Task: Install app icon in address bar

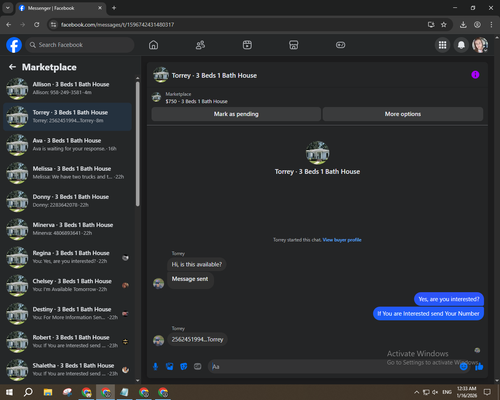Action: [x=431, y=25]
